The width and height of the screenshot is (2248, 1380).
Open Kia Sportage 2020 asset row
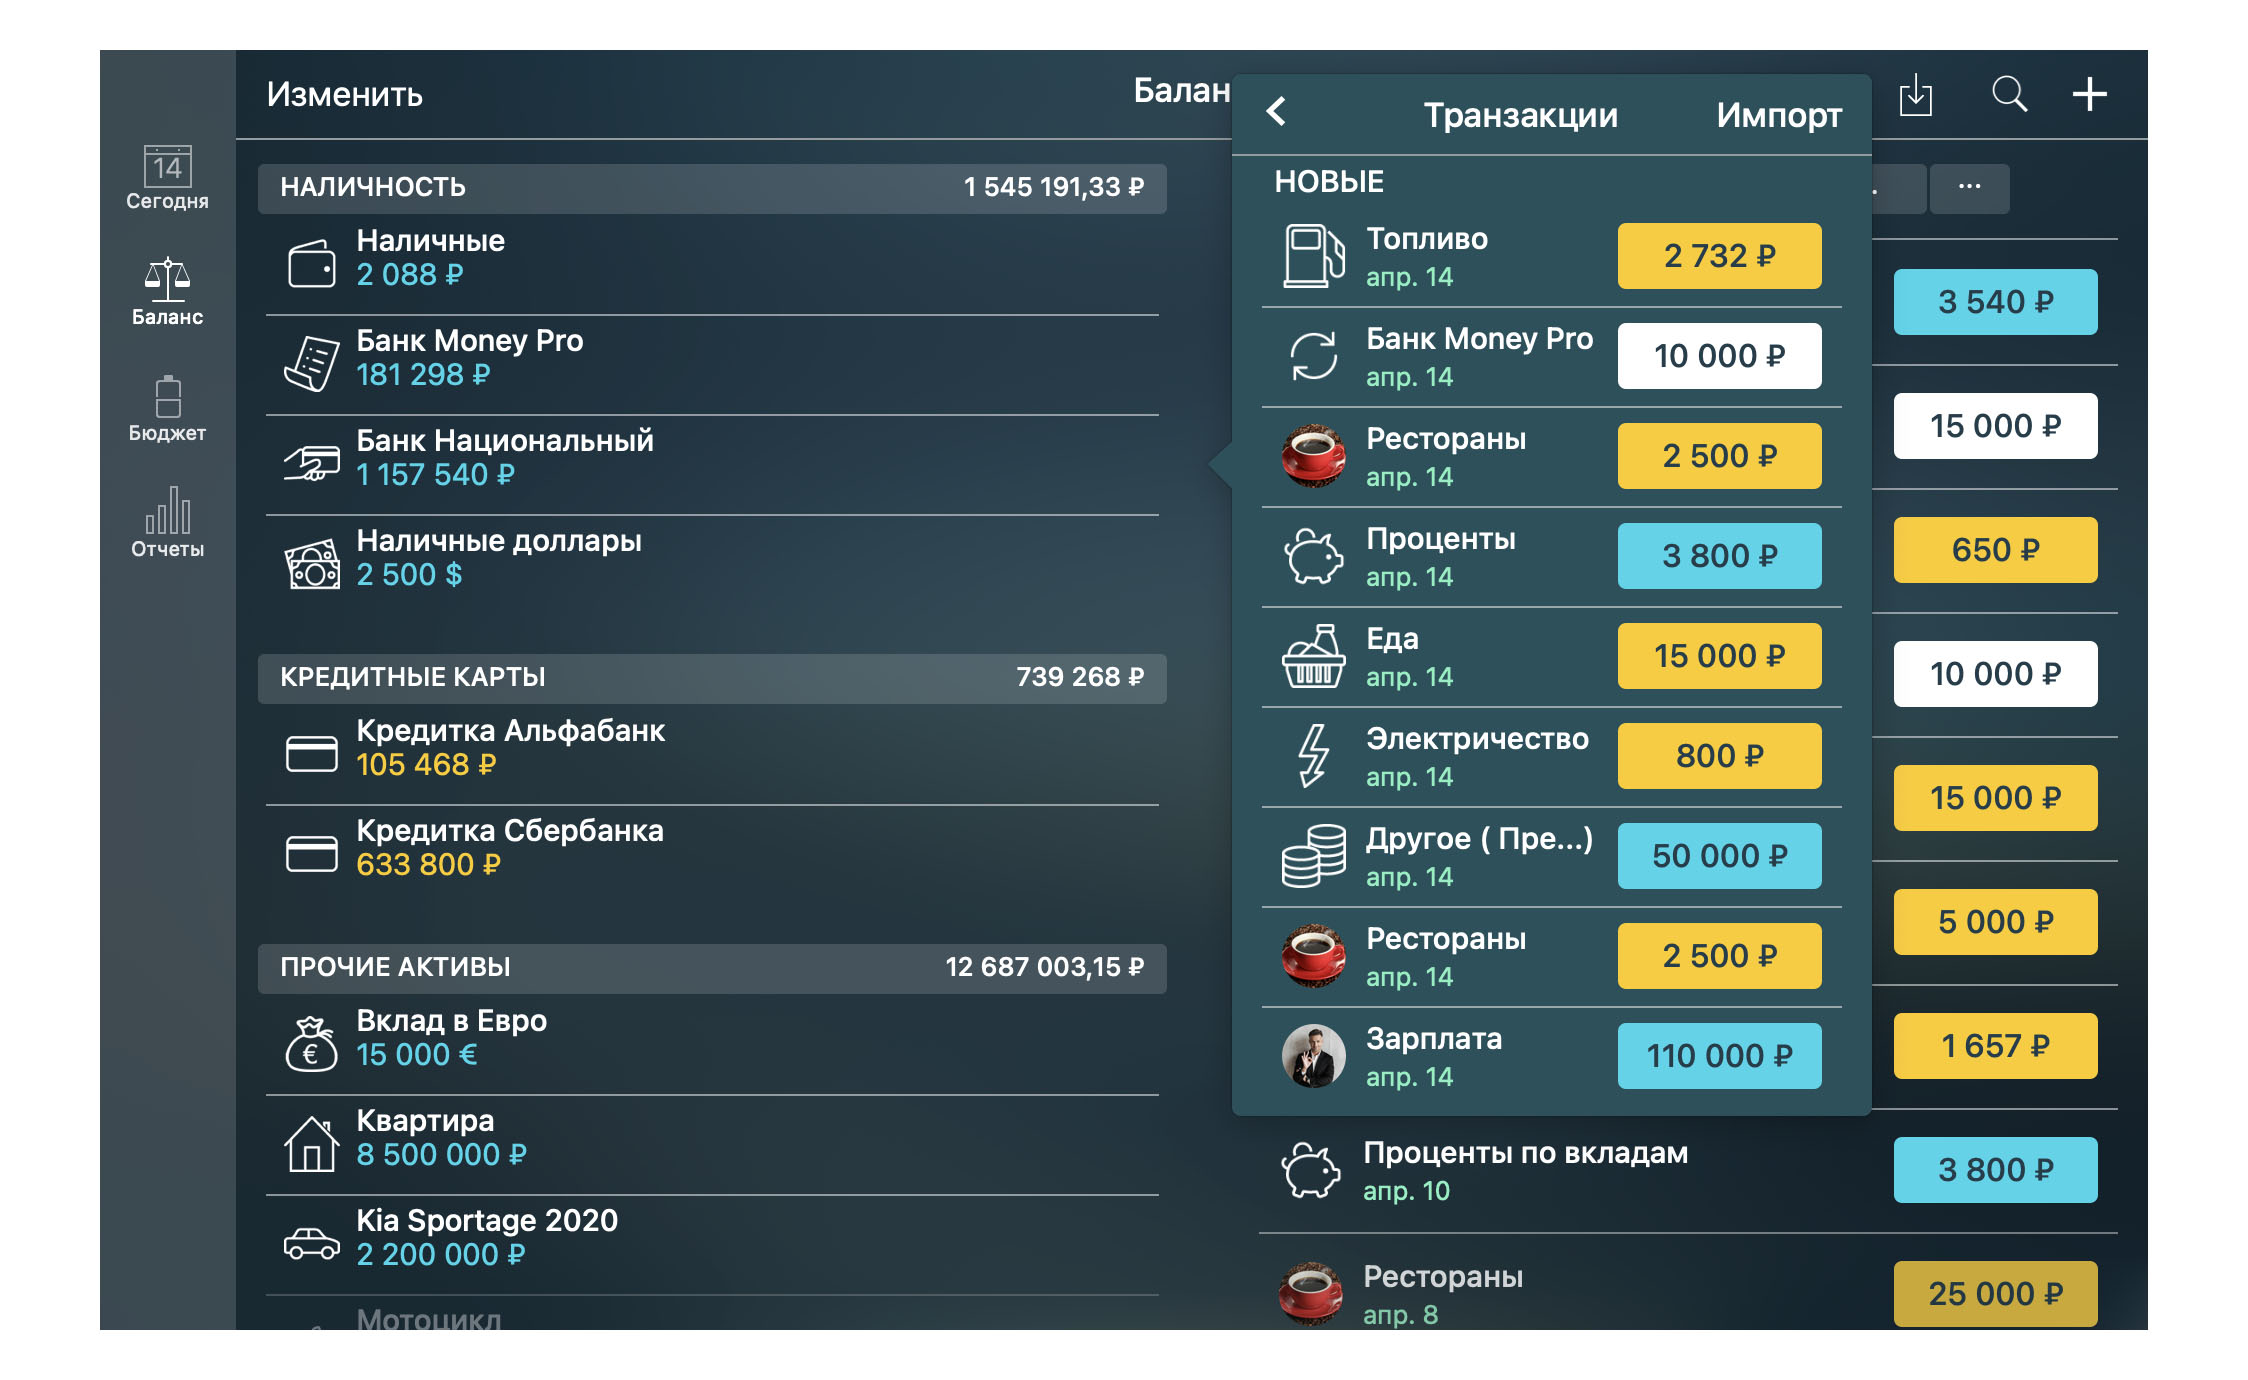point(712,1244)
